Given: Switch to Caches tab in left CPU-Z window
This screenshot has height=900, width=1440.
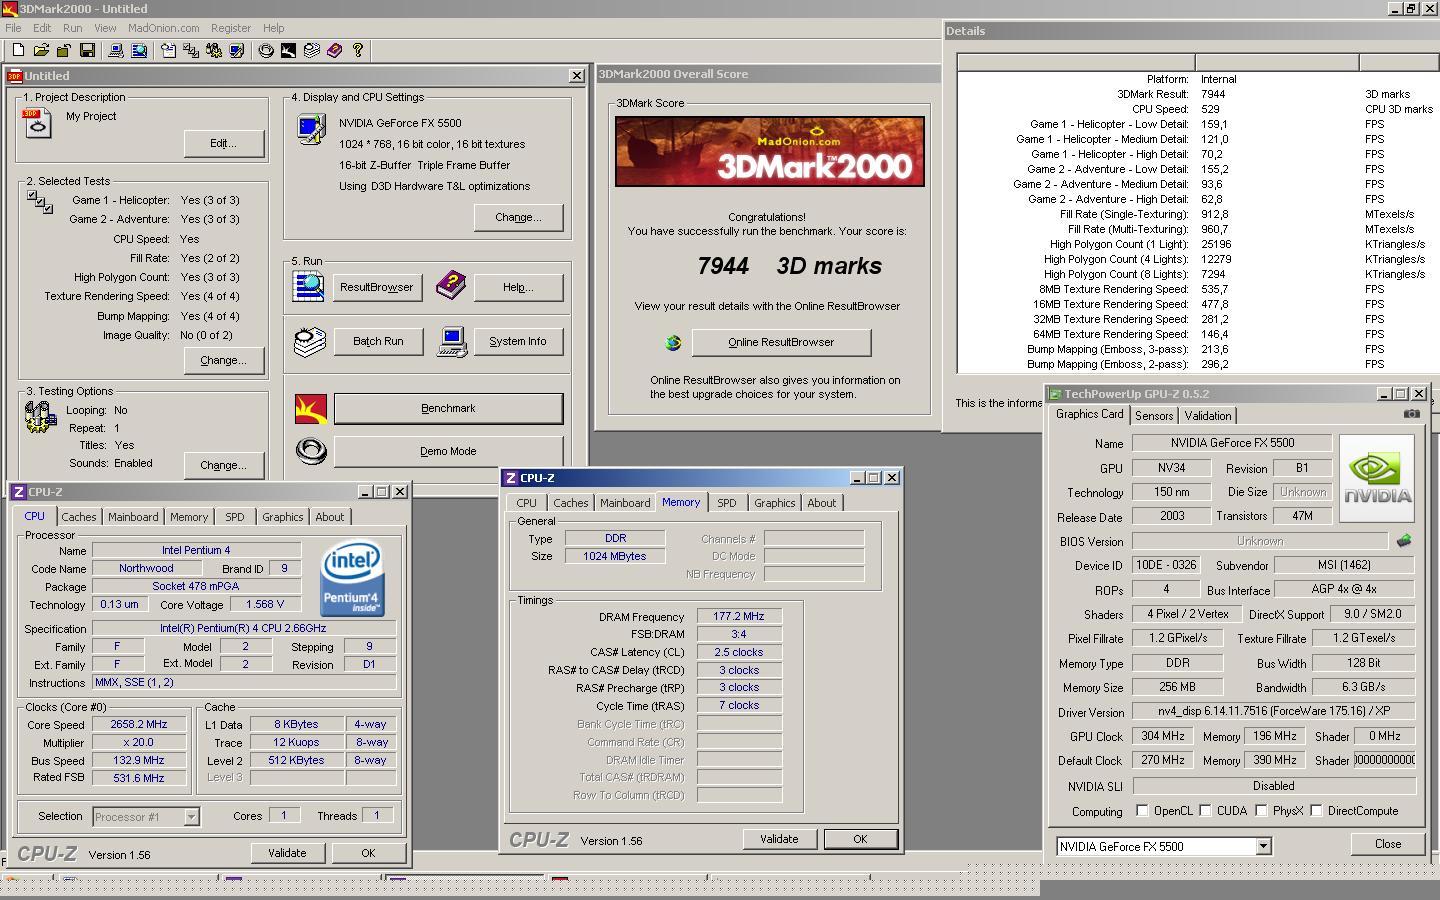Looking at the screenshot, I should (79, 517).
